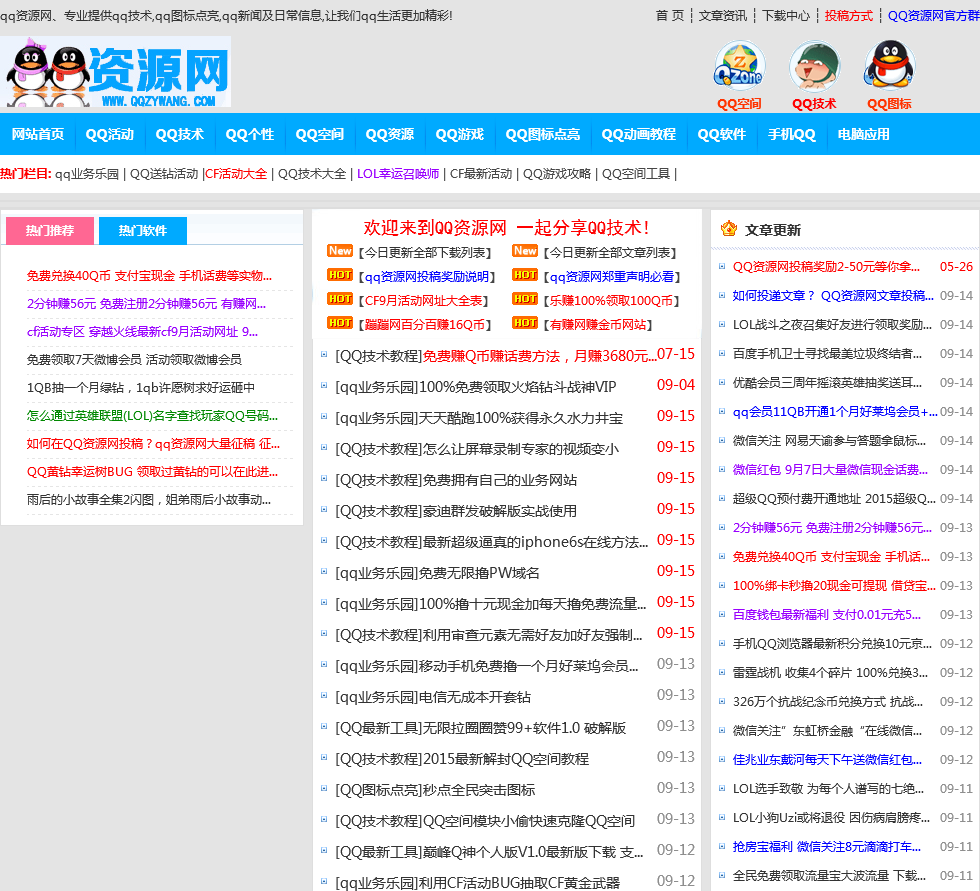The height and width of the screenshot is (891, 980).
Task: Open QQ软件 navigation item
Action: [722, 134]
